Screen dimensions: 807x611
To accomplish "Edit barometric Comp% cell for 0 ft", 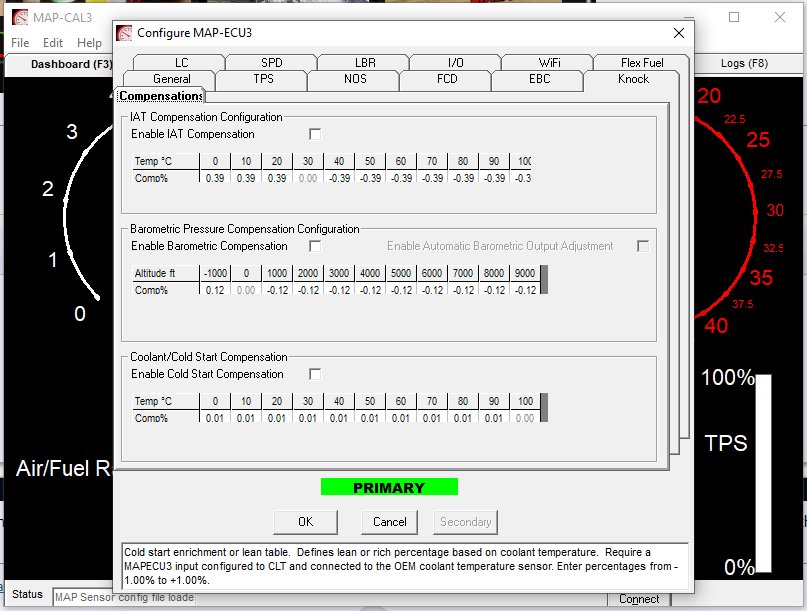I will point(246,290).
